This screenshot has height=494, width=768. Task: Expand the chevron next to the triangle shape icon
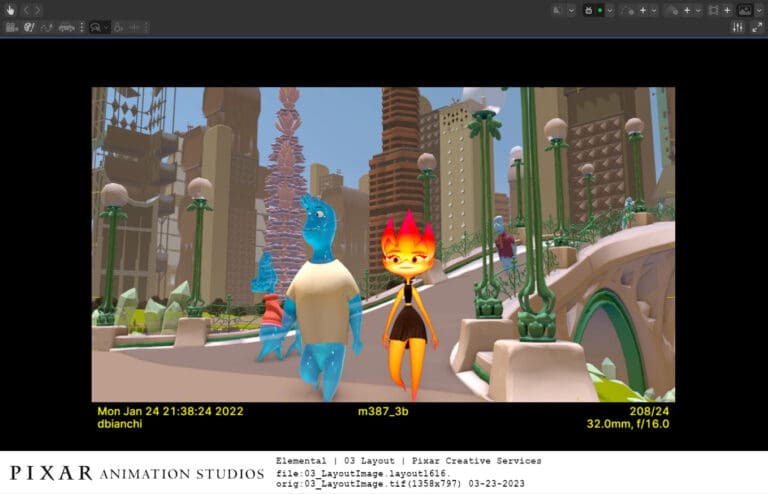click(571, 10)
